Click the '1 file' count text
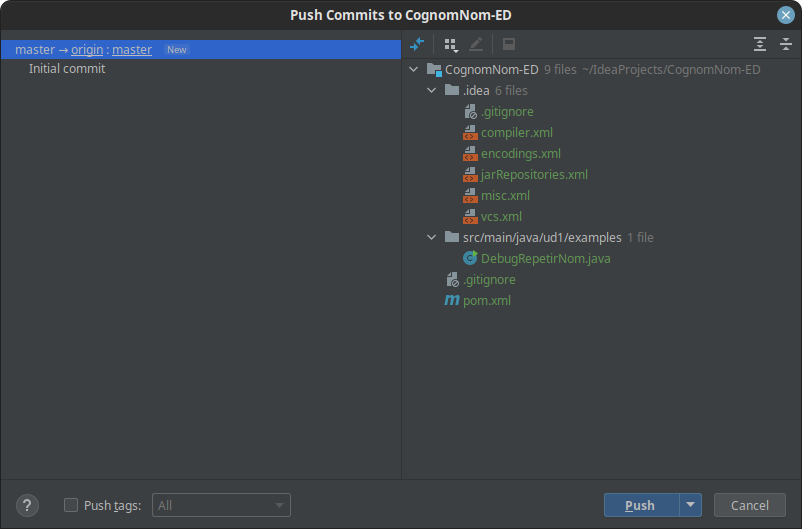The image size is (802, 529). [640, 237]
